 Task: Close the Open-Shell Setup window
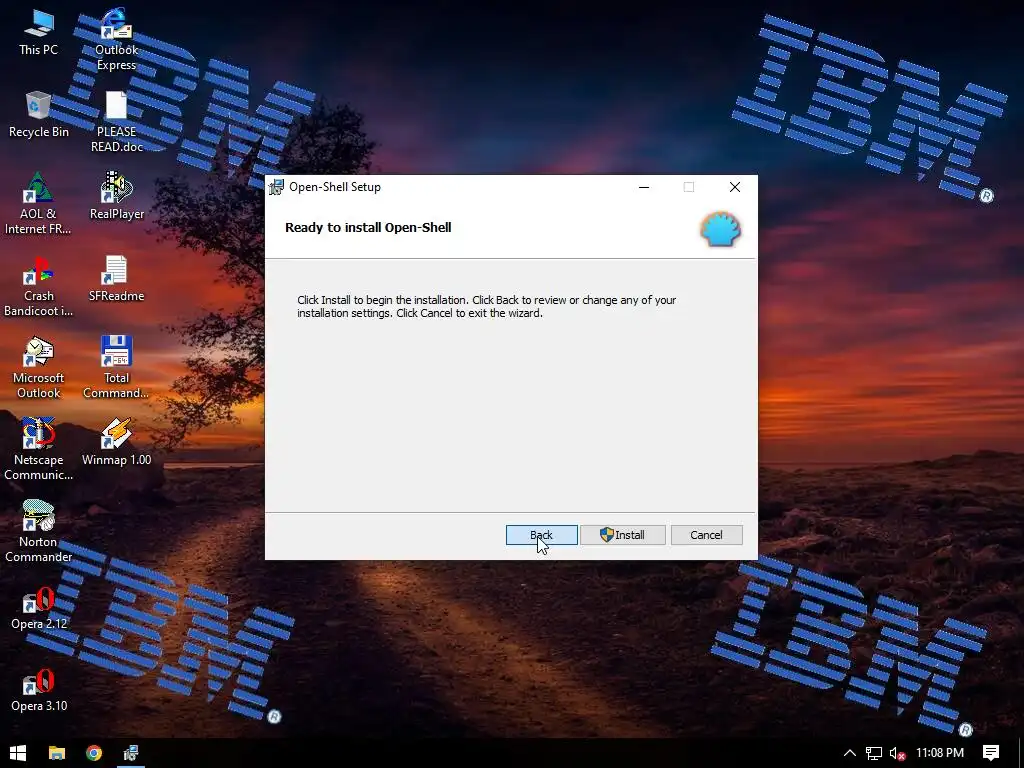735,187
